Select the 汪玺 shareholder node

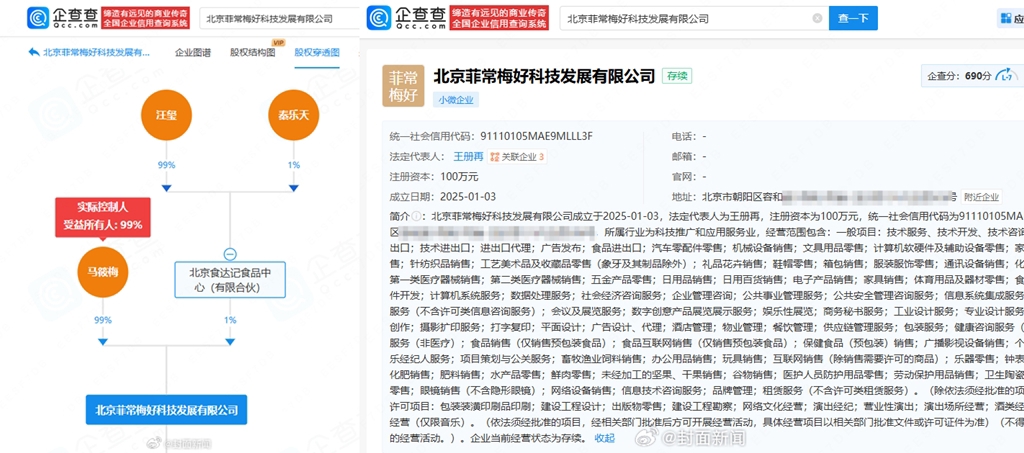[x=167, y=116]
